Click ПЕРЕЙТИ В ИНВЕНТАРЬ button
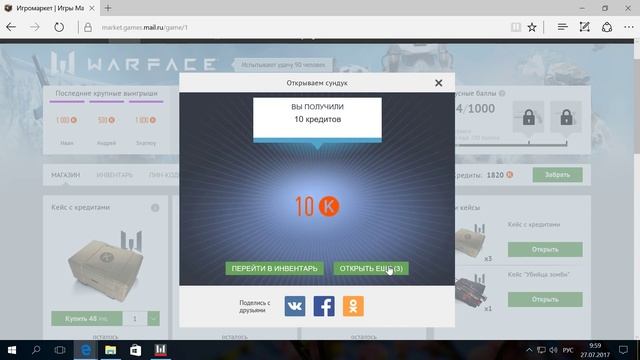This screenshot has width=640, height=360. [x=274, y=268]
